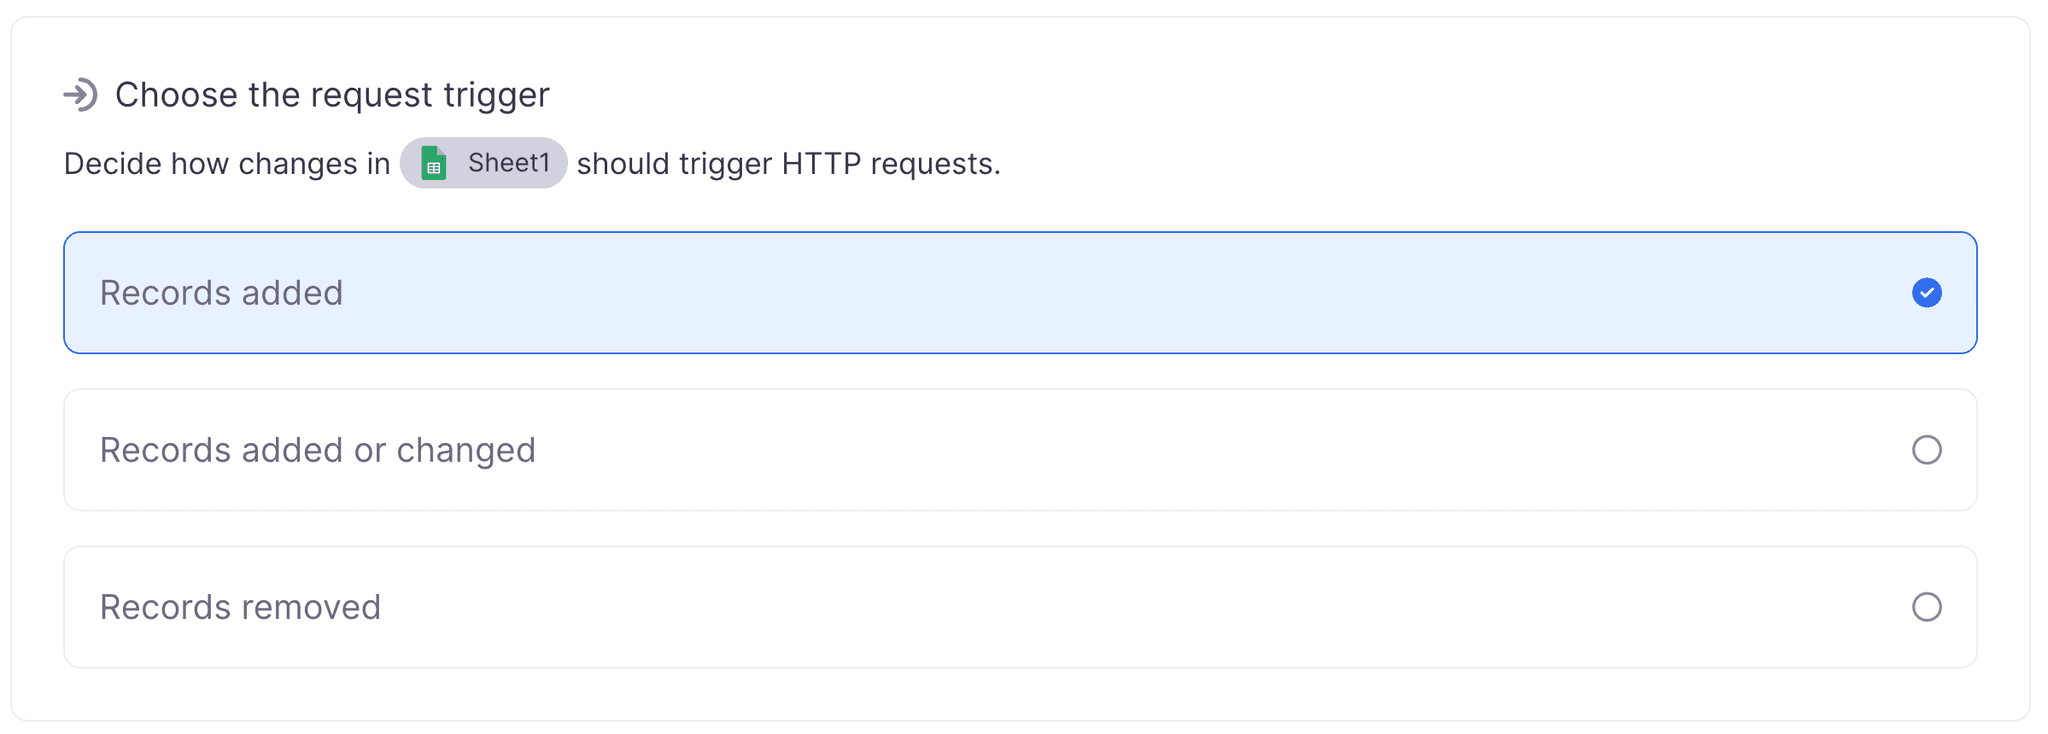Viewport: 2048px width, 734px height.
Task: Click the empty radio circle on Records removed
Action: 1928,606
